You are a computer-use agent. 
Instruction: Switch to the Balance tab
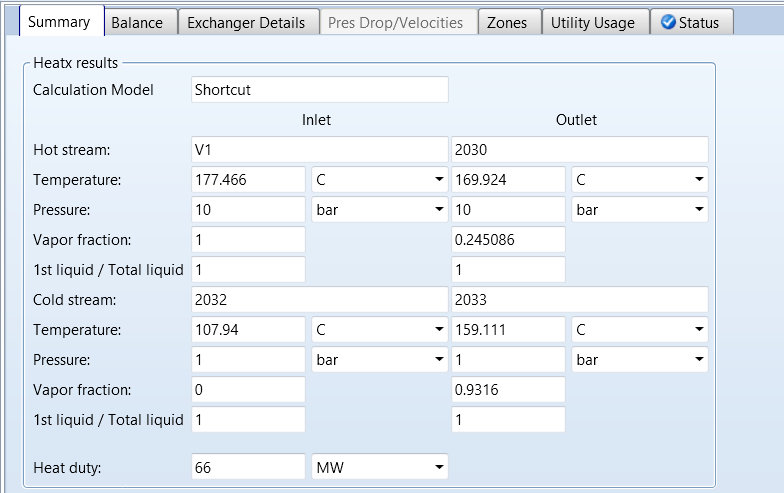tap(138, 22)
